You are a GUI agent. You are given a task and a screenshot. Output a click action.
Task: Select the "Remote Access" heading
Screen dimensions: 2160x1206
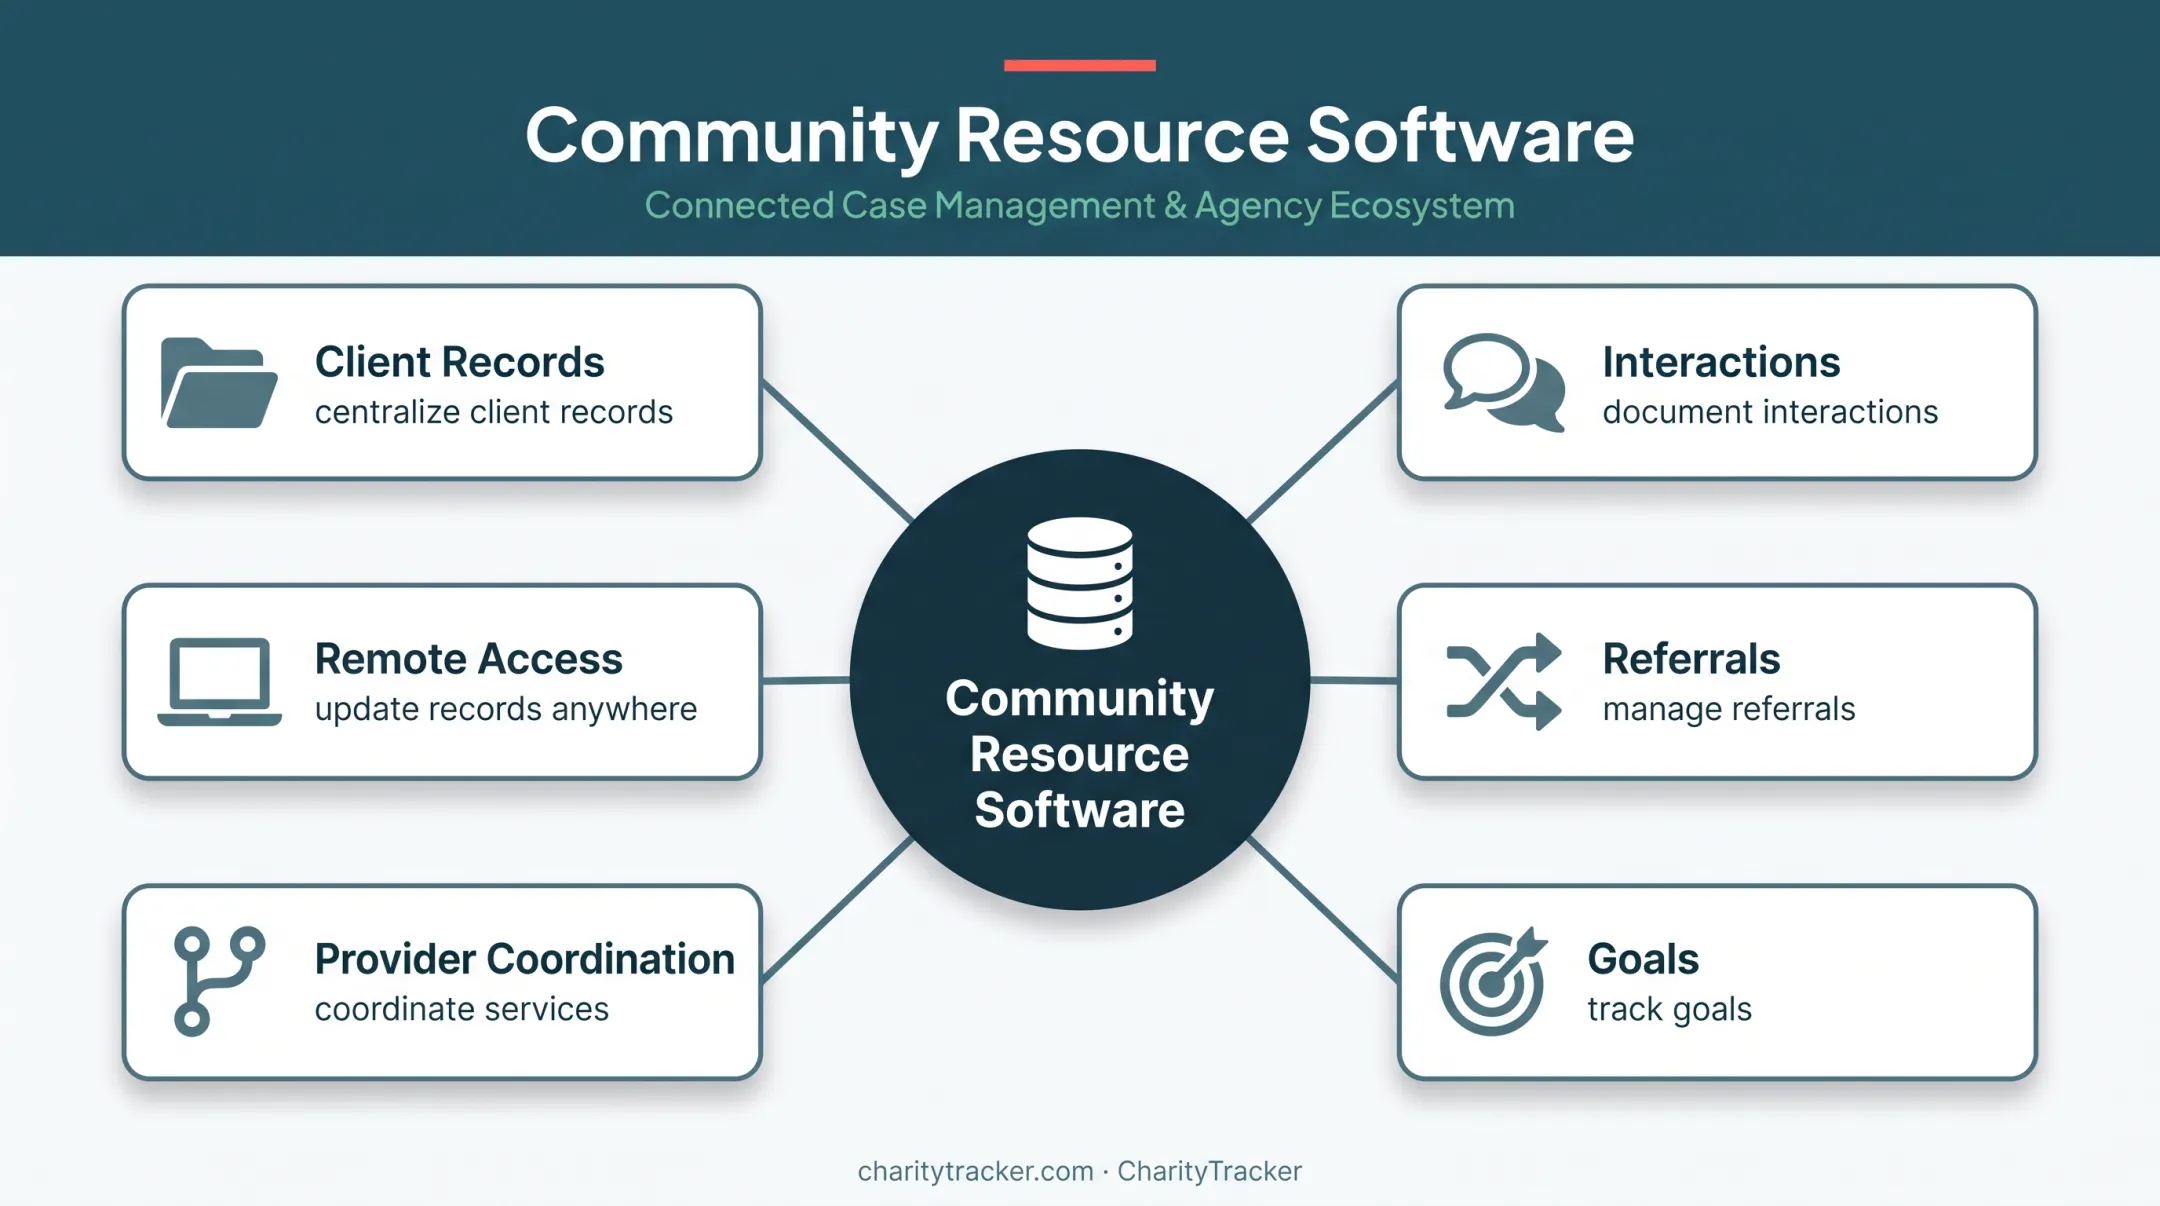click(x=468, y=659)
